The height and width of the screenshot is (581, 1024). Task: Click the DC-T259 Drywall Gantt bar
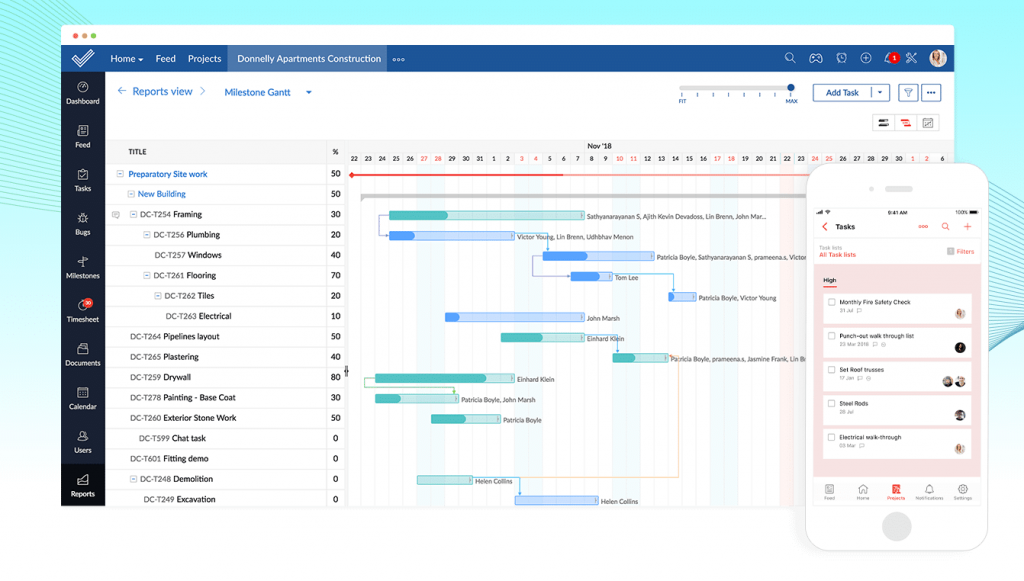(445, 379)
